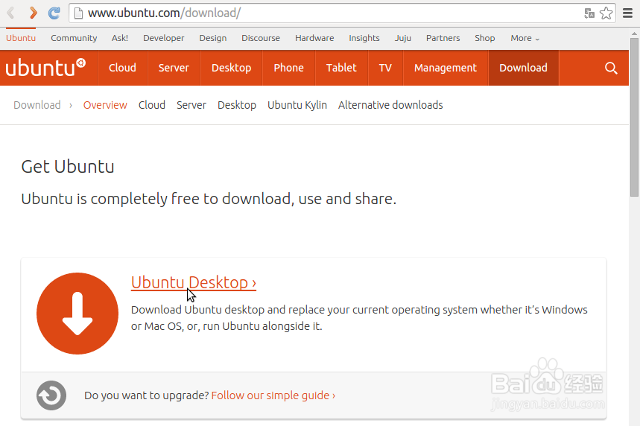
Task: Select Management in the orange navigation bar
Action: 445,68
